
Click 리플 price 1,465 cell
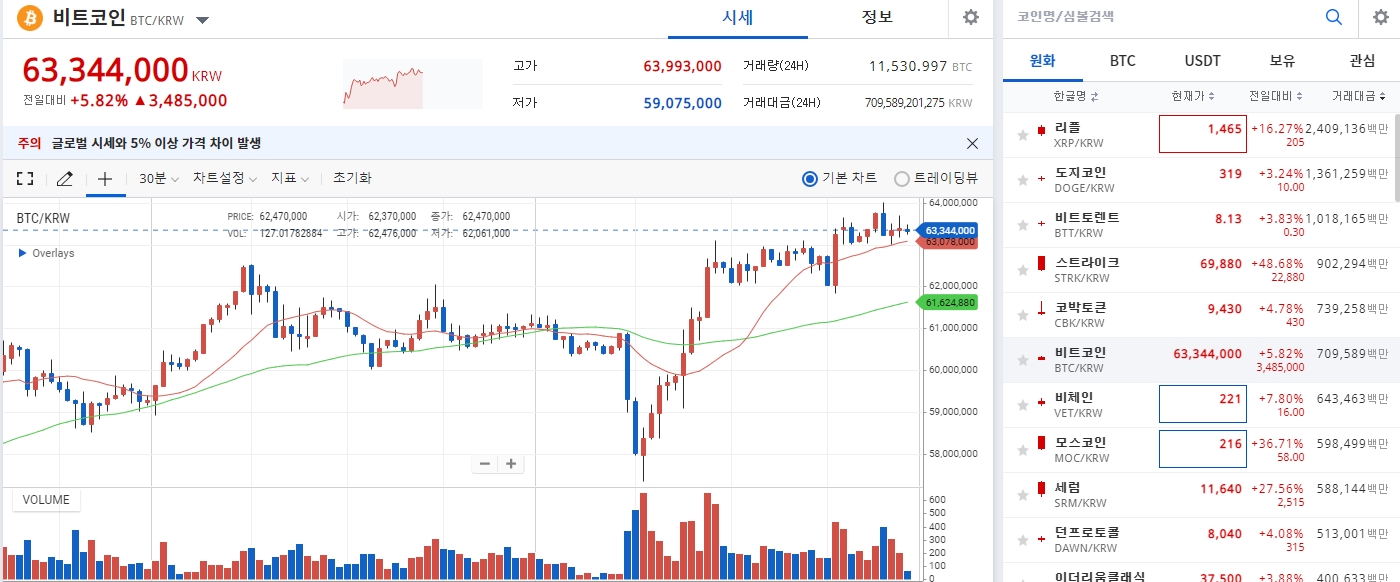(x=1203, y=134)
